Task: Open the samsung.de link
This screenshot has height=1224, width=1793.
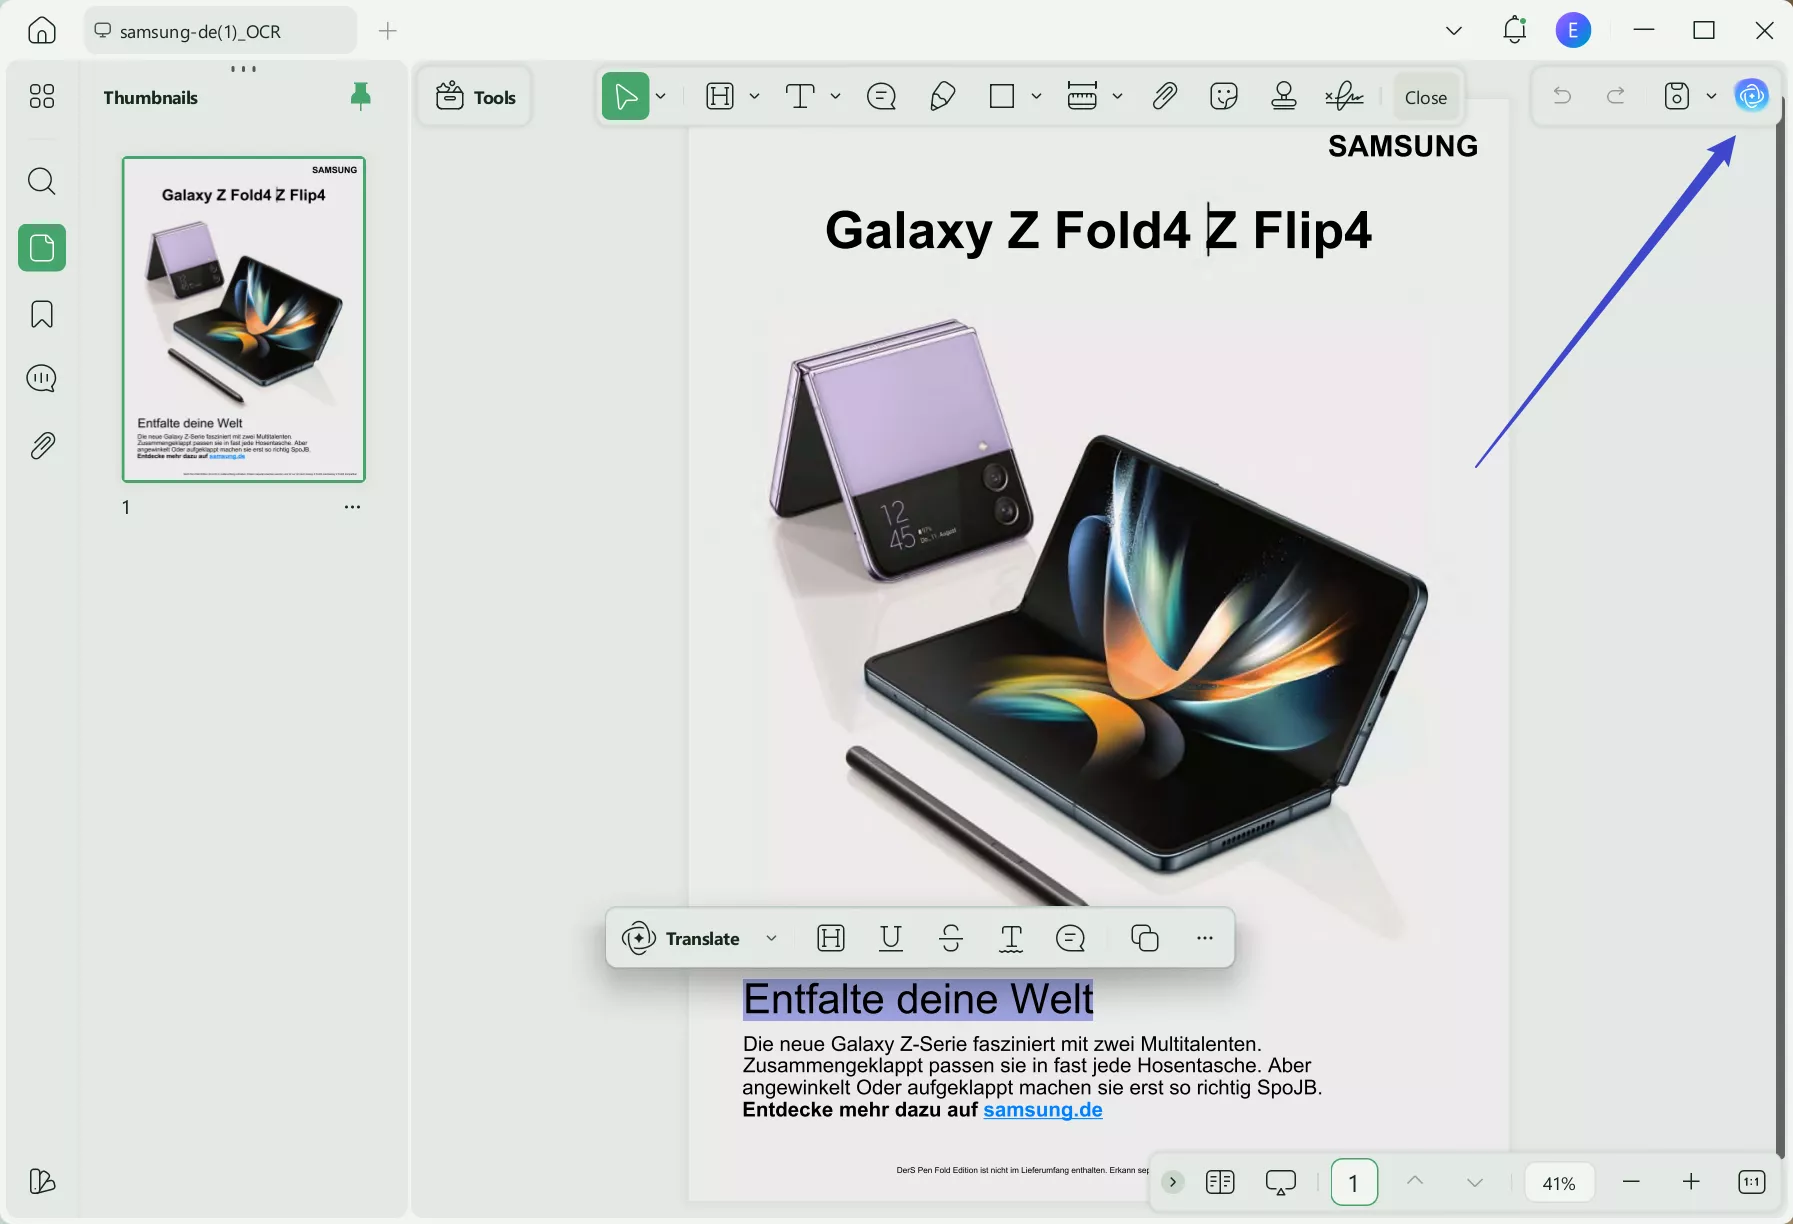Action: point(1043,1110)
